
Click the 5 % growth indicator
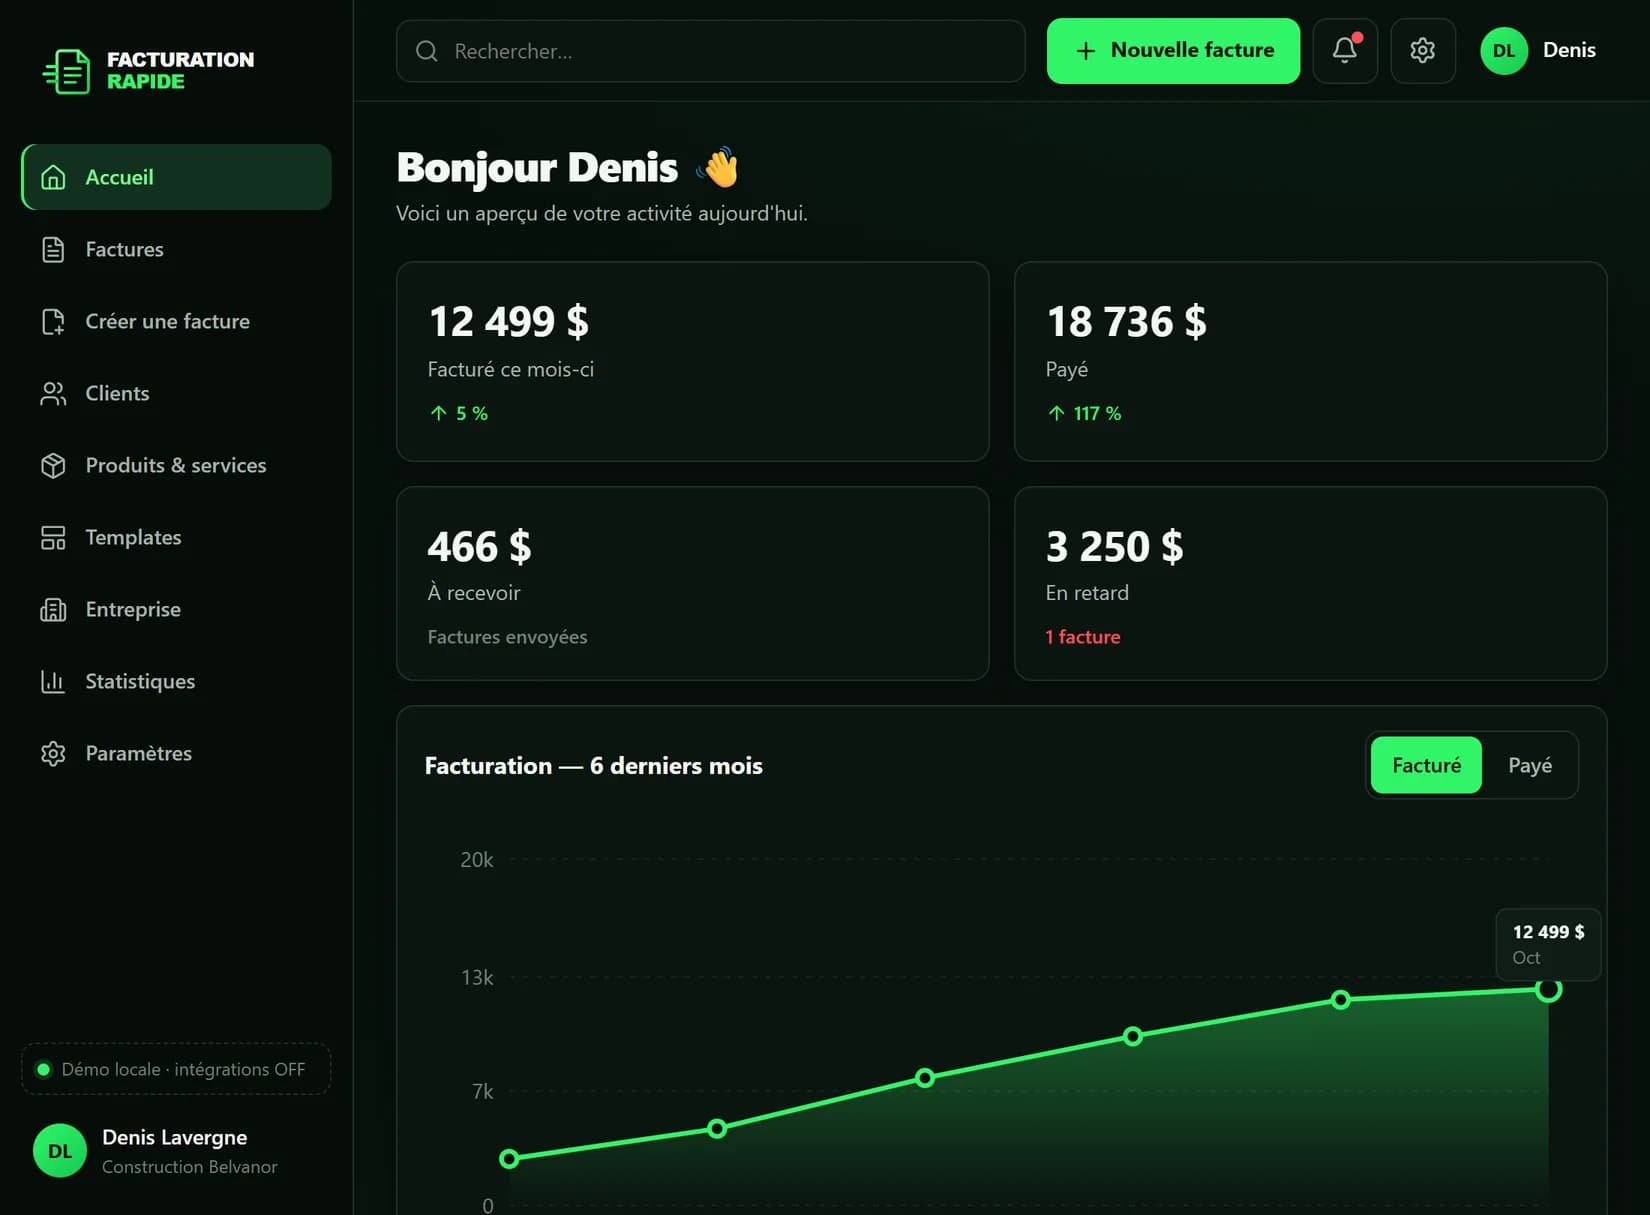point(458,413)
